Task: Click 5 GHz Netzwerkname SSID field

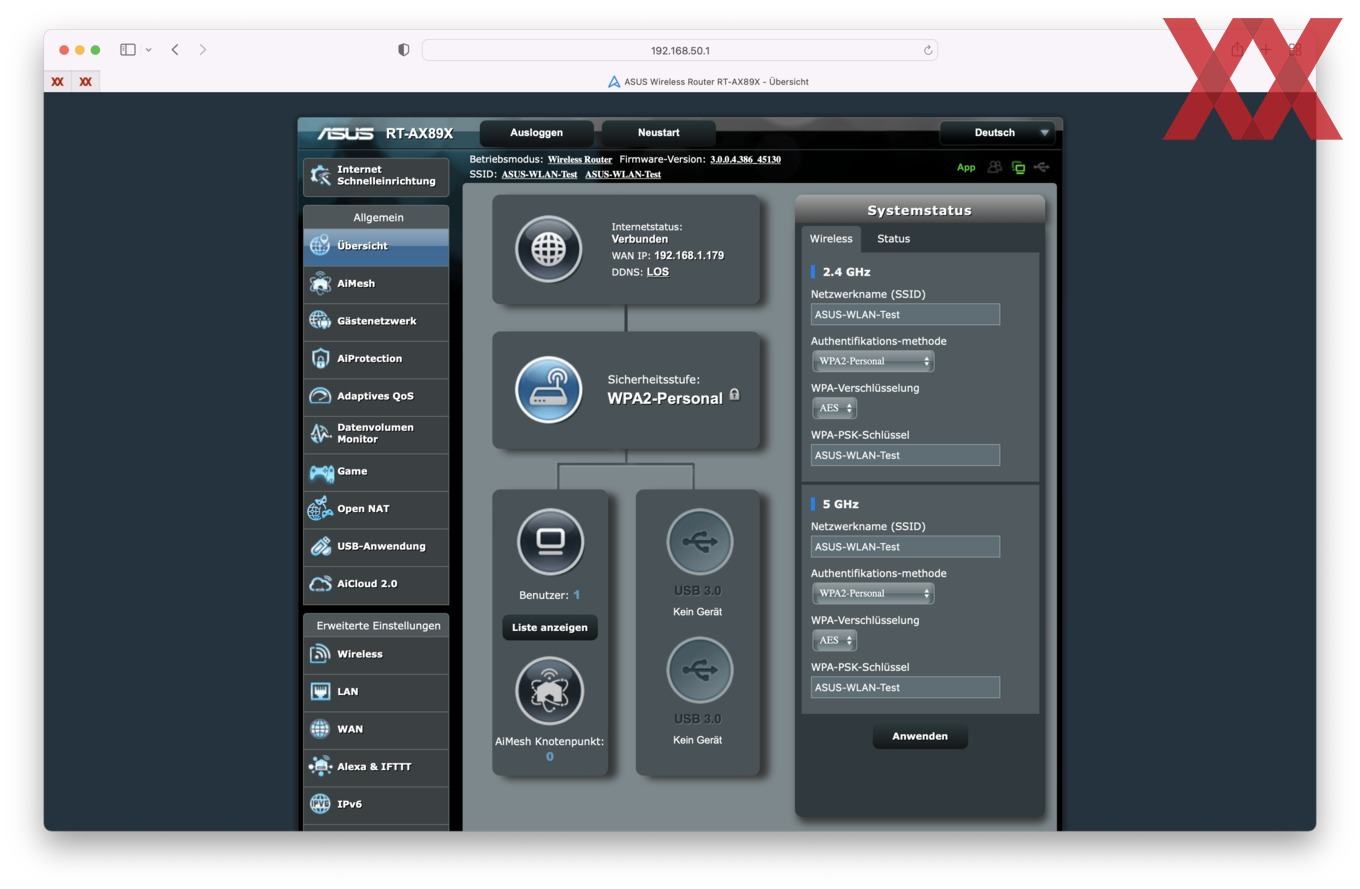Action: click(905, 547)
